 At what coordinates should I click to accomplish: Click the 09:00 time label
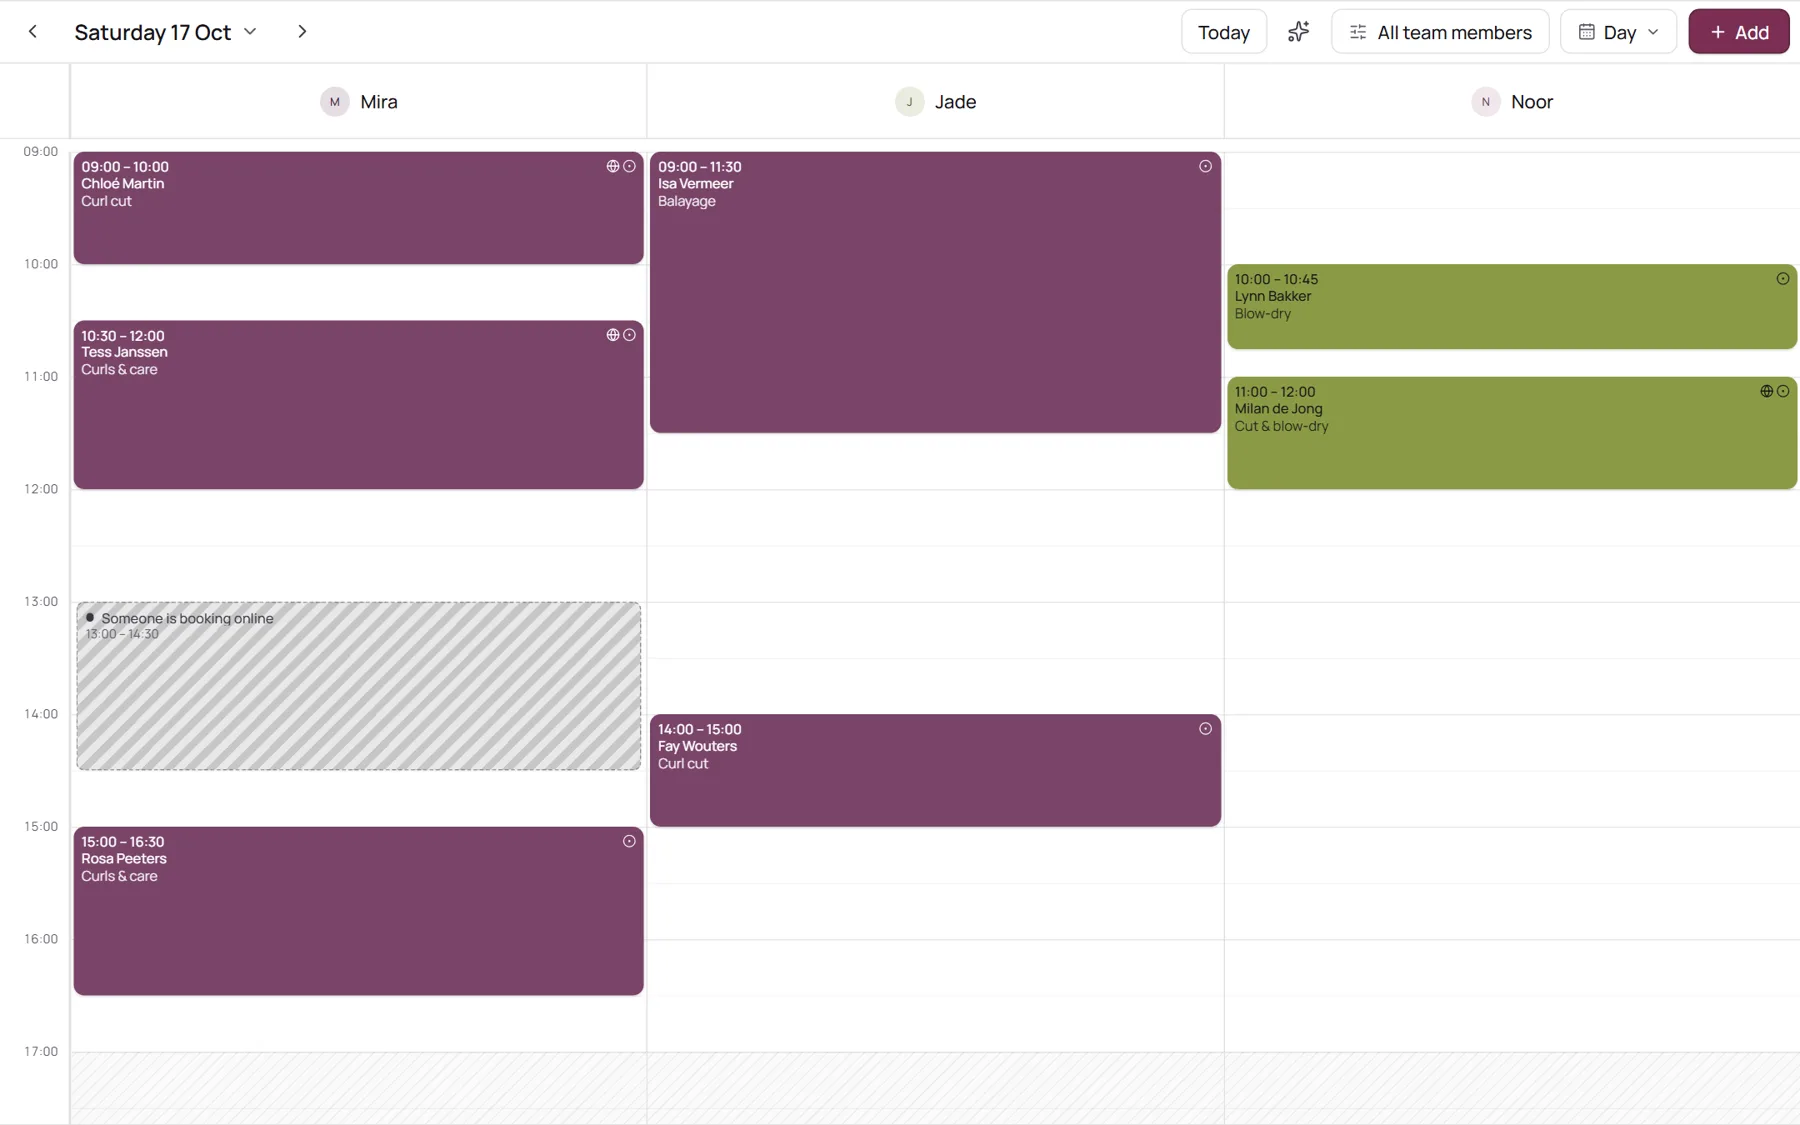41,152
